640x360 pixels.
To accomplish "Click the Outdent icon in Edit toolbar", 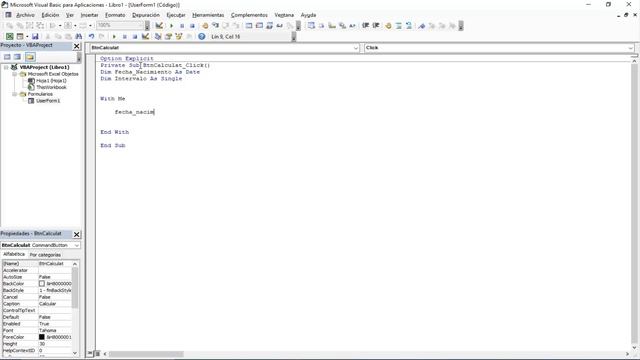I will 376,26.
